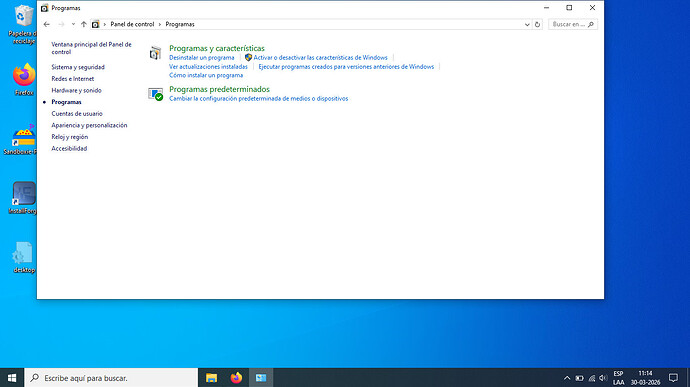The height and width of the screenshot is (387, 690).
Task: Launch Firefox from the taskbar
Action: coord(236,378)
